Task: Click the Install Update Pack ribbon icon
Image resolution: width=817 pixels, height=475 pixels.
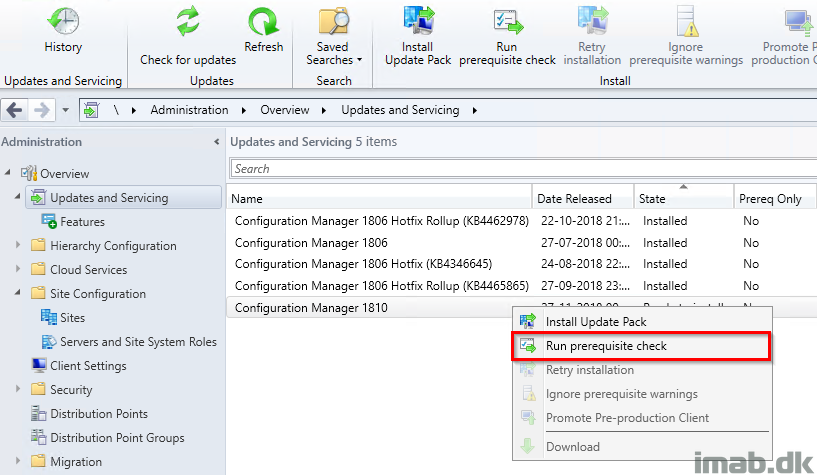Action: click(x=418, y=21)
